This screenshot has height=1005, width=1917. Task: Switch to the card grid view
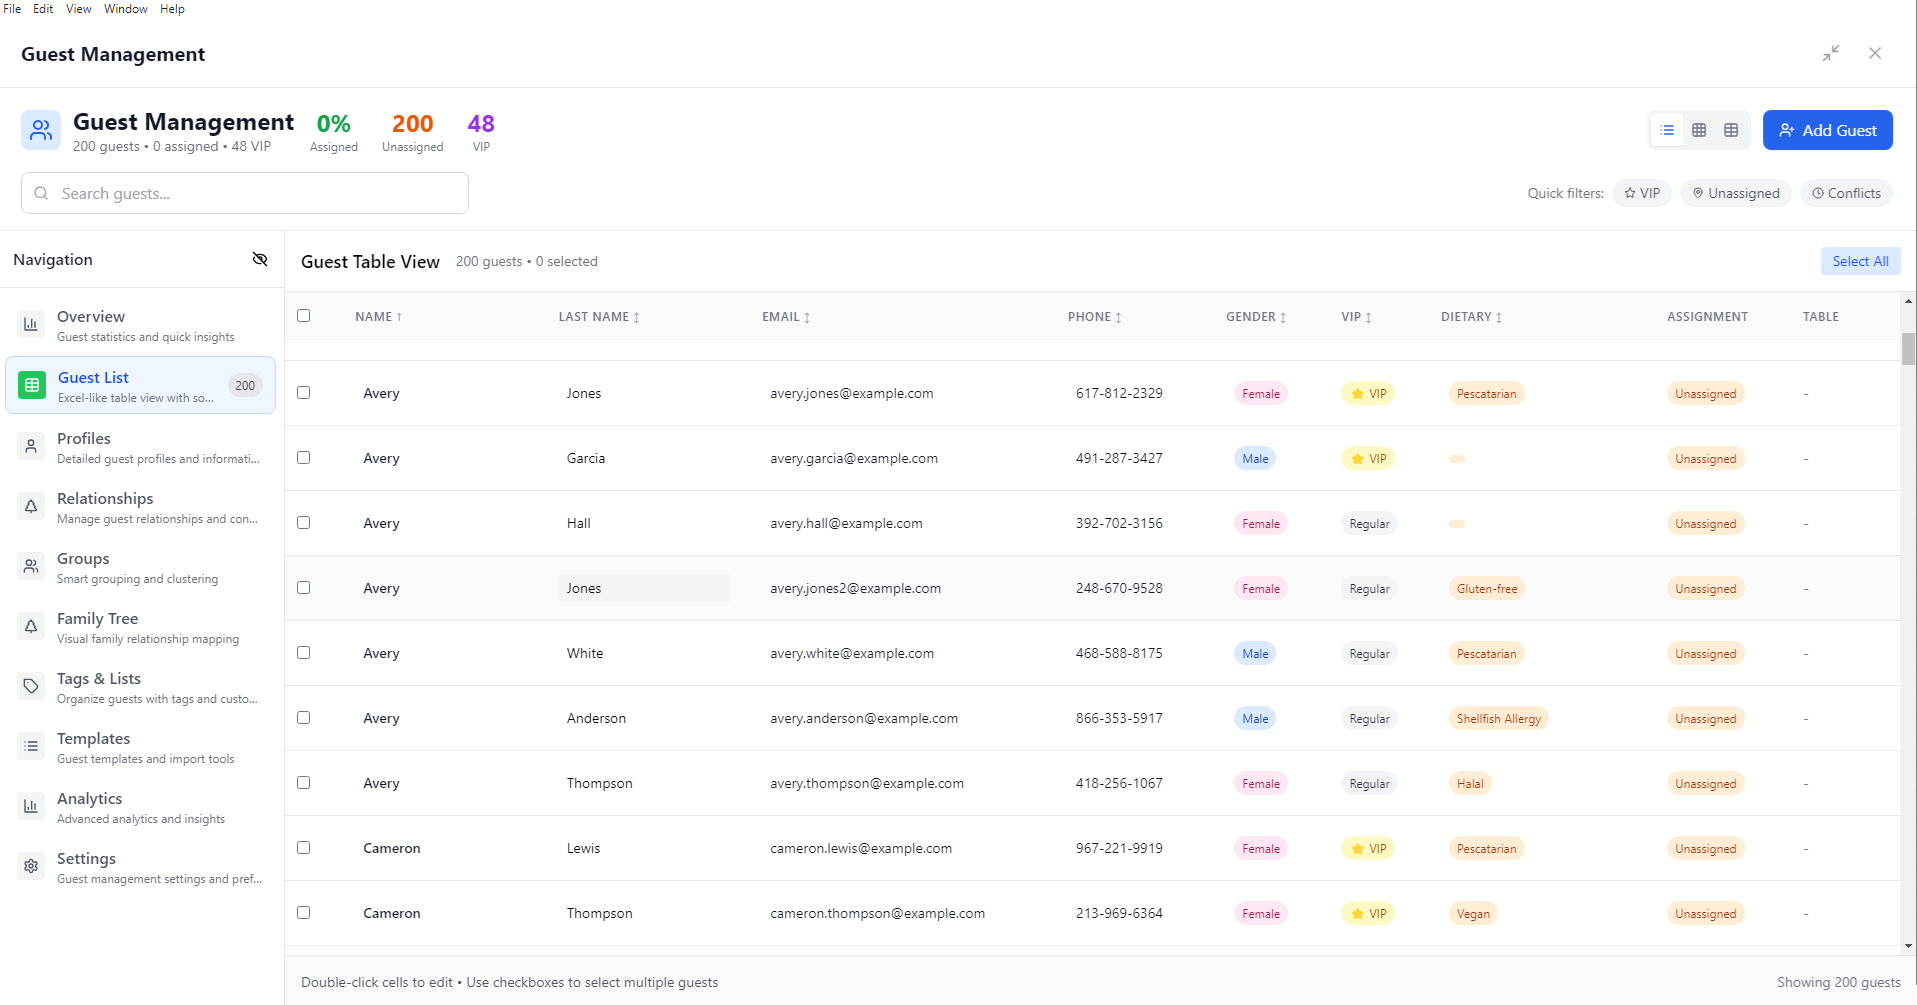coord(1699,130)
